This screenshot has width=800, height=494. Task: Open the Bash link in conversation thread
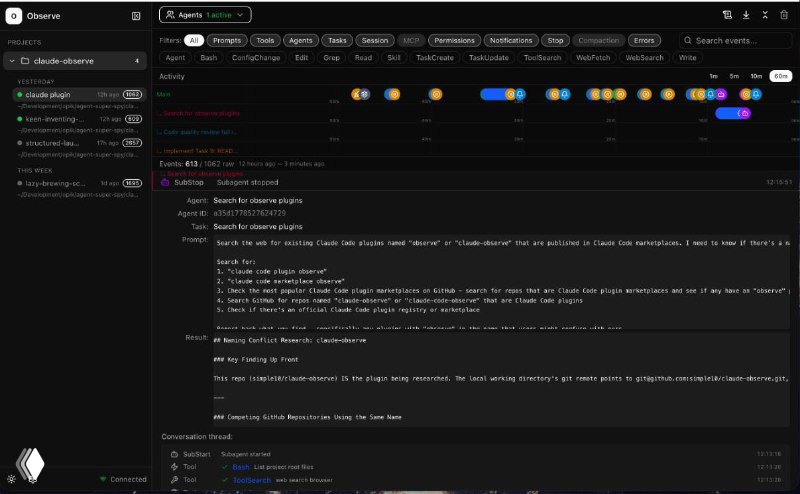coord(241,467)
